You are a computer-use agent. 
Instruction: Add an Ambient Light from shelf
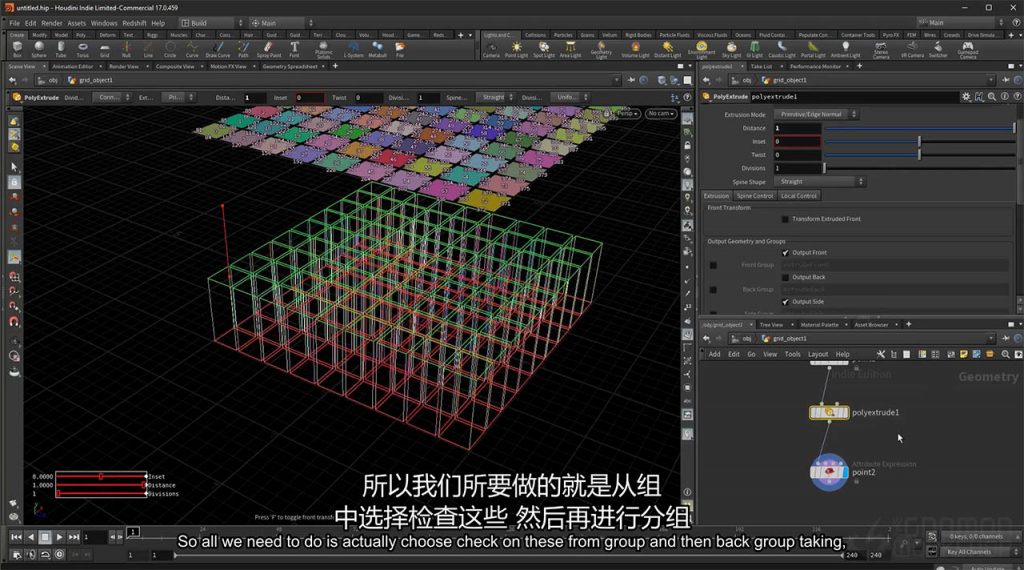click(x=845, y=49)
